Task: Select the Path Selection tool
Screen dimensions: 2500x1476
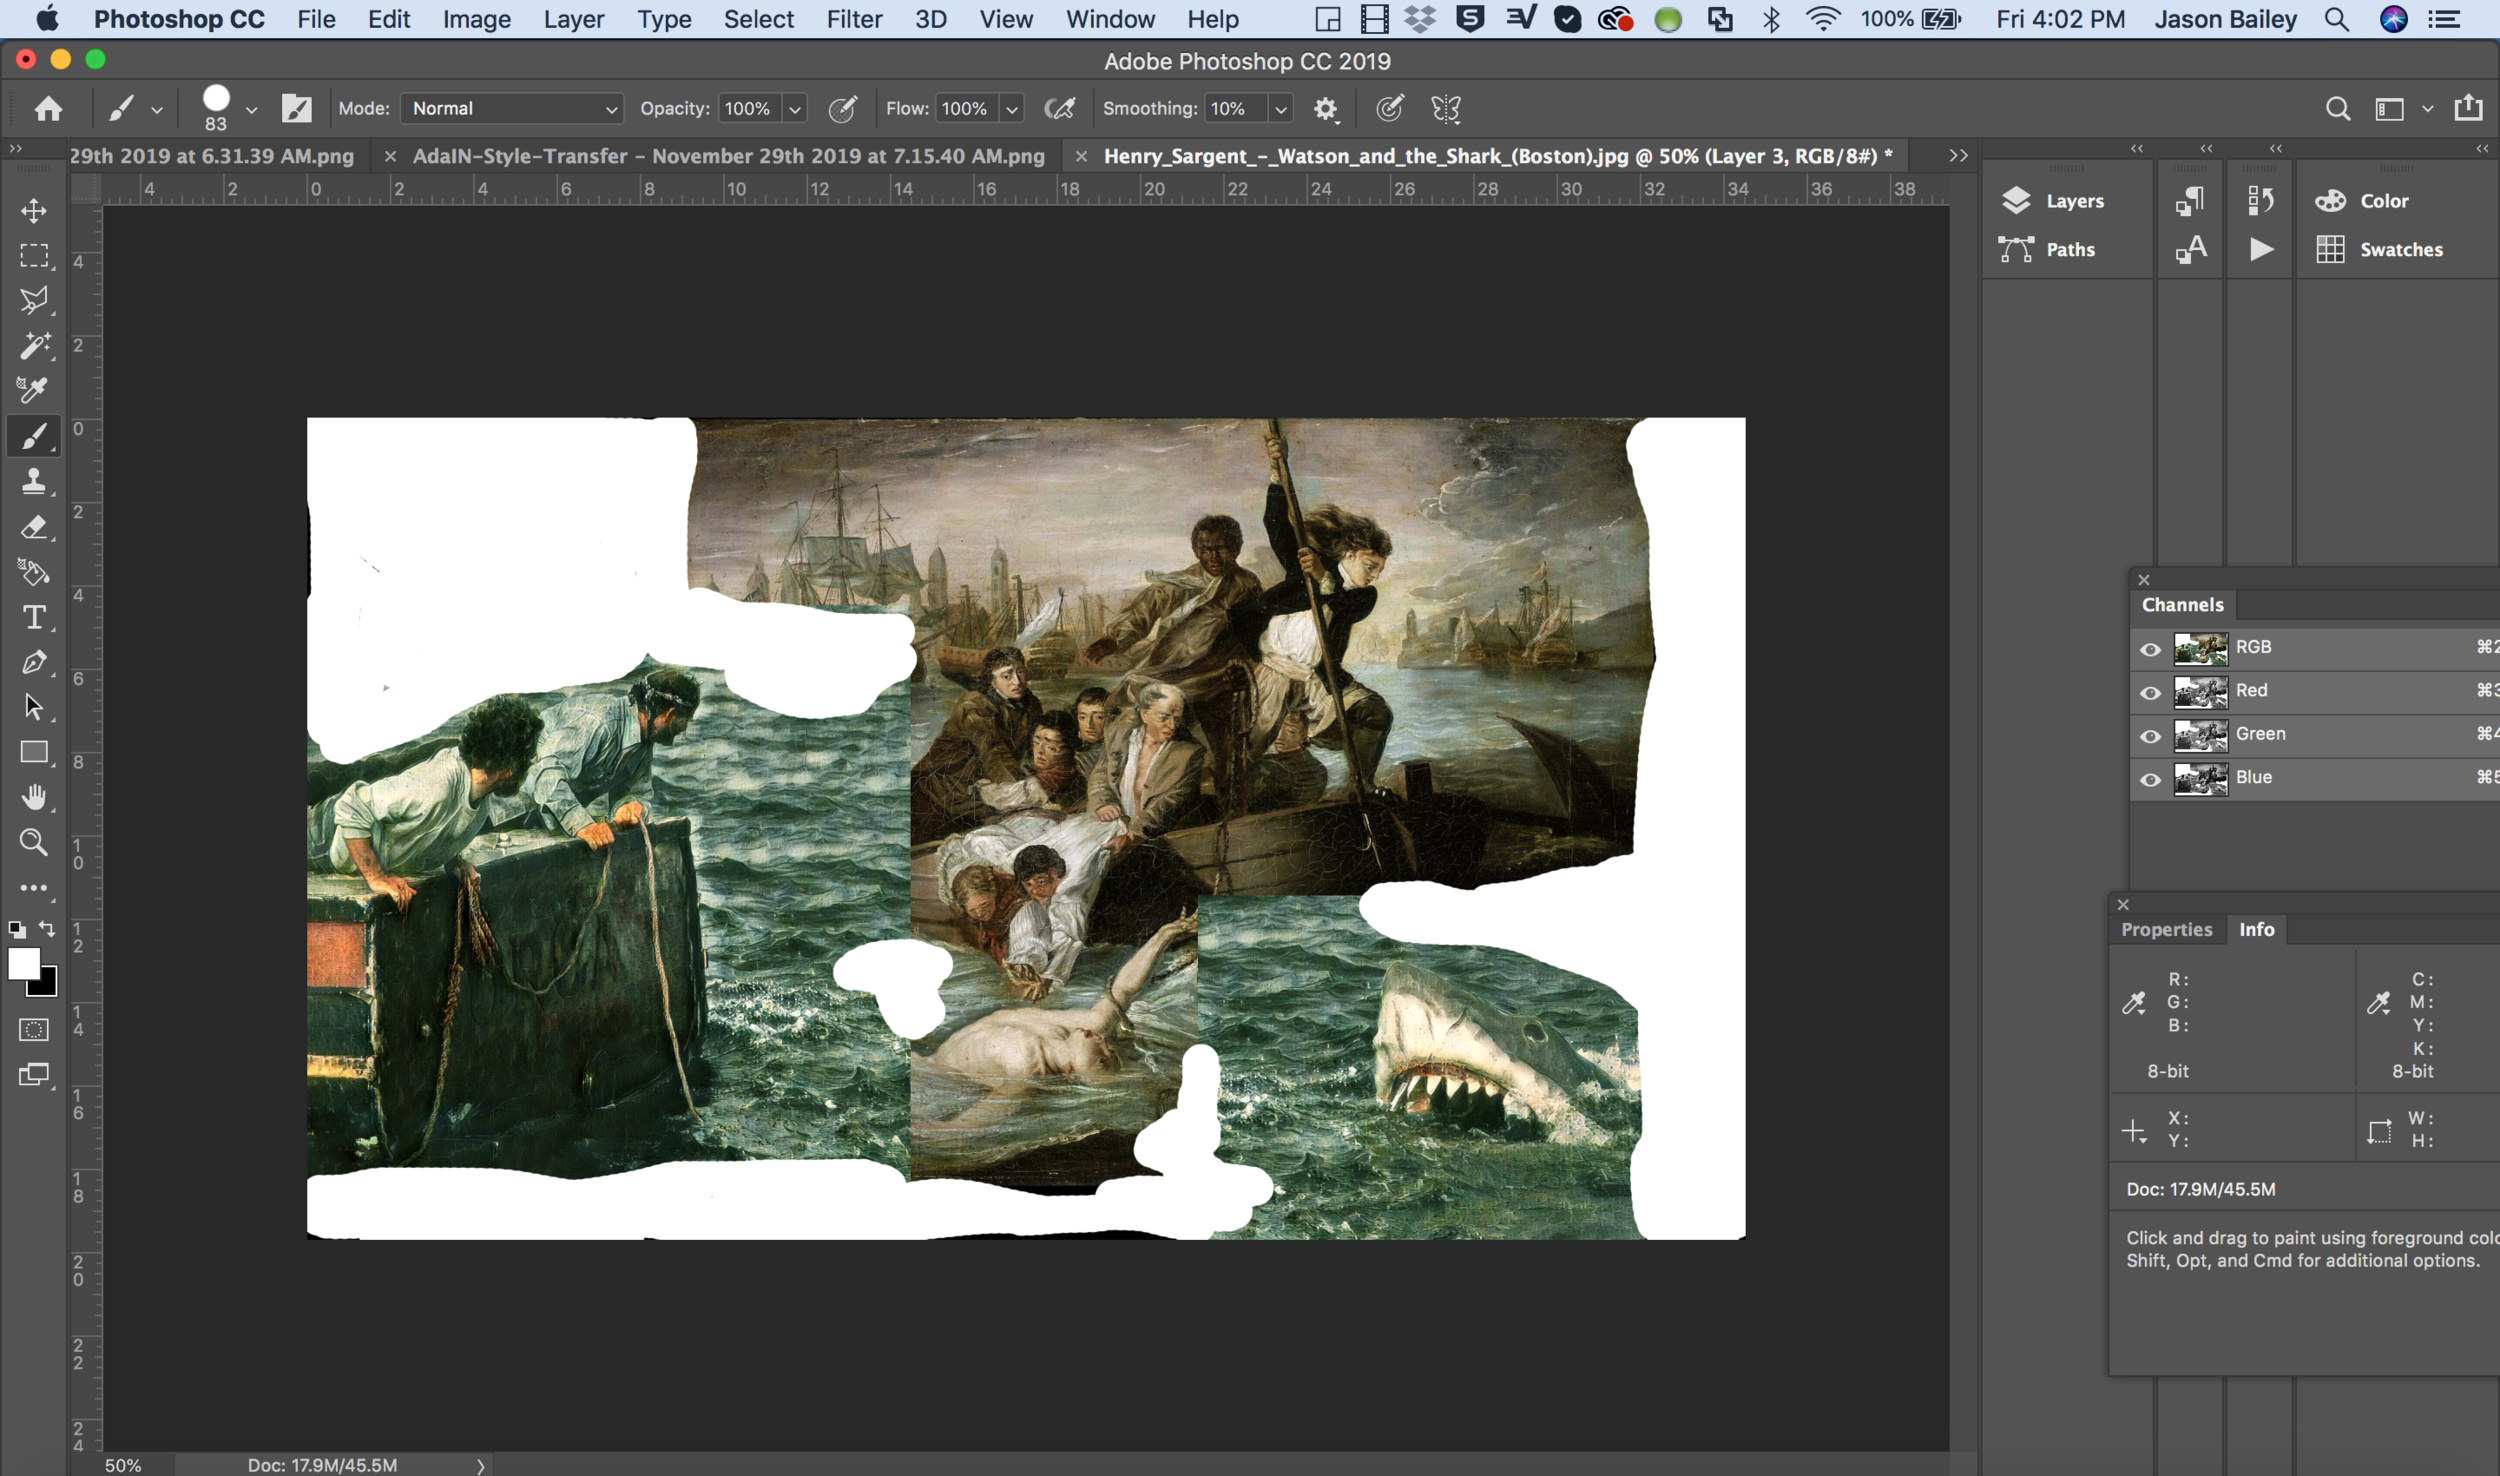Action: pos(34,707)
